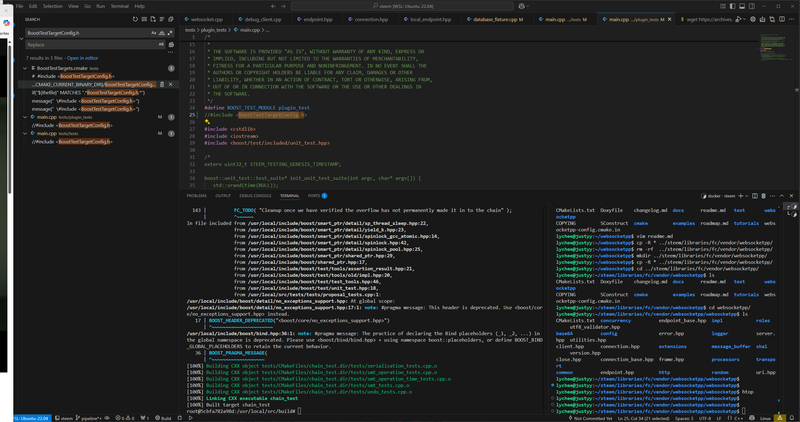This screenshot has width=800, height=422.
Task: Click the code action lightbulb on line 26
Action: click(207, 122)
